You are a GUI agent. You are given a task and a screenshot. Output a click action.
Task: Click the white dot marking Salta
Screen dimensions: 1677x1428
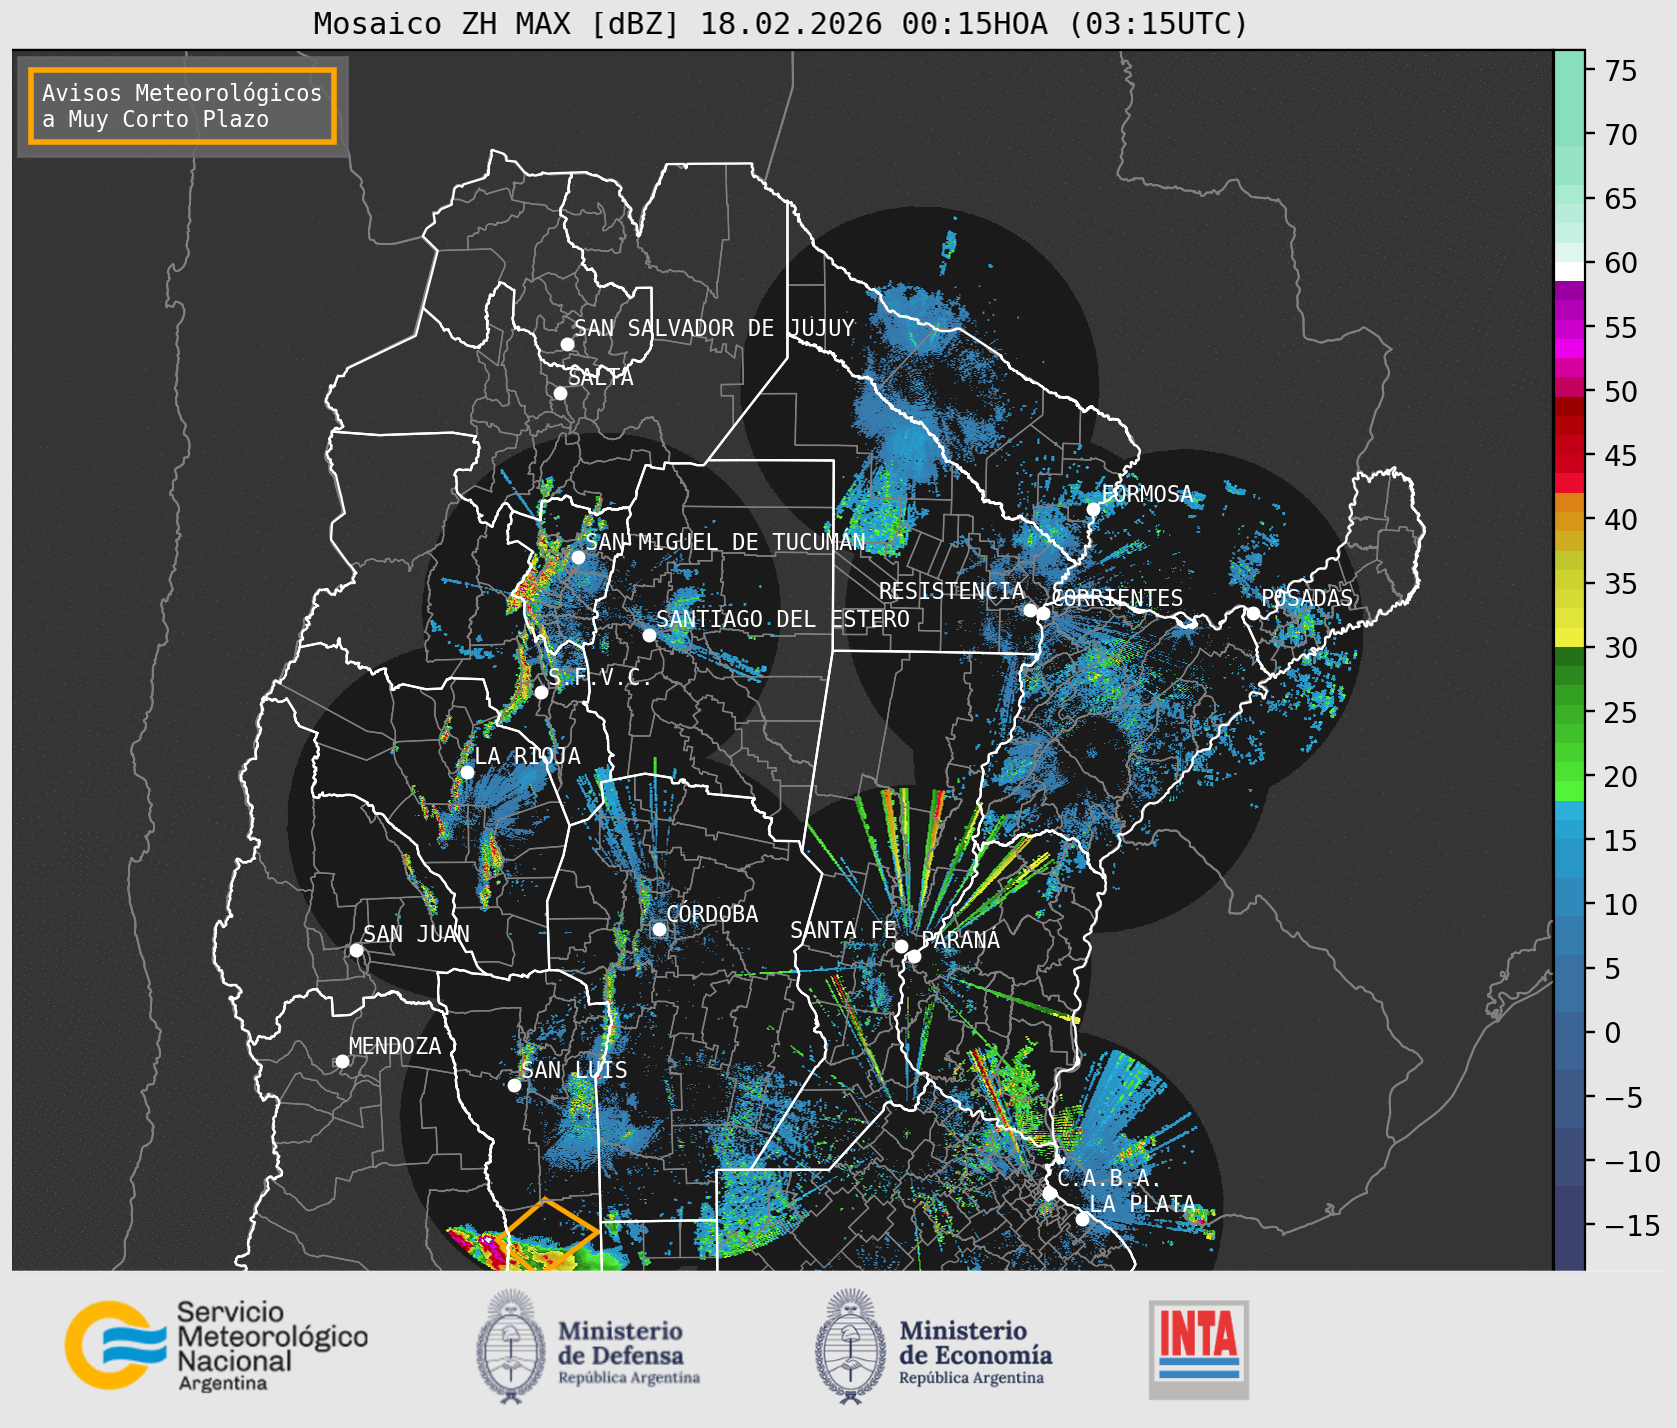561,393
